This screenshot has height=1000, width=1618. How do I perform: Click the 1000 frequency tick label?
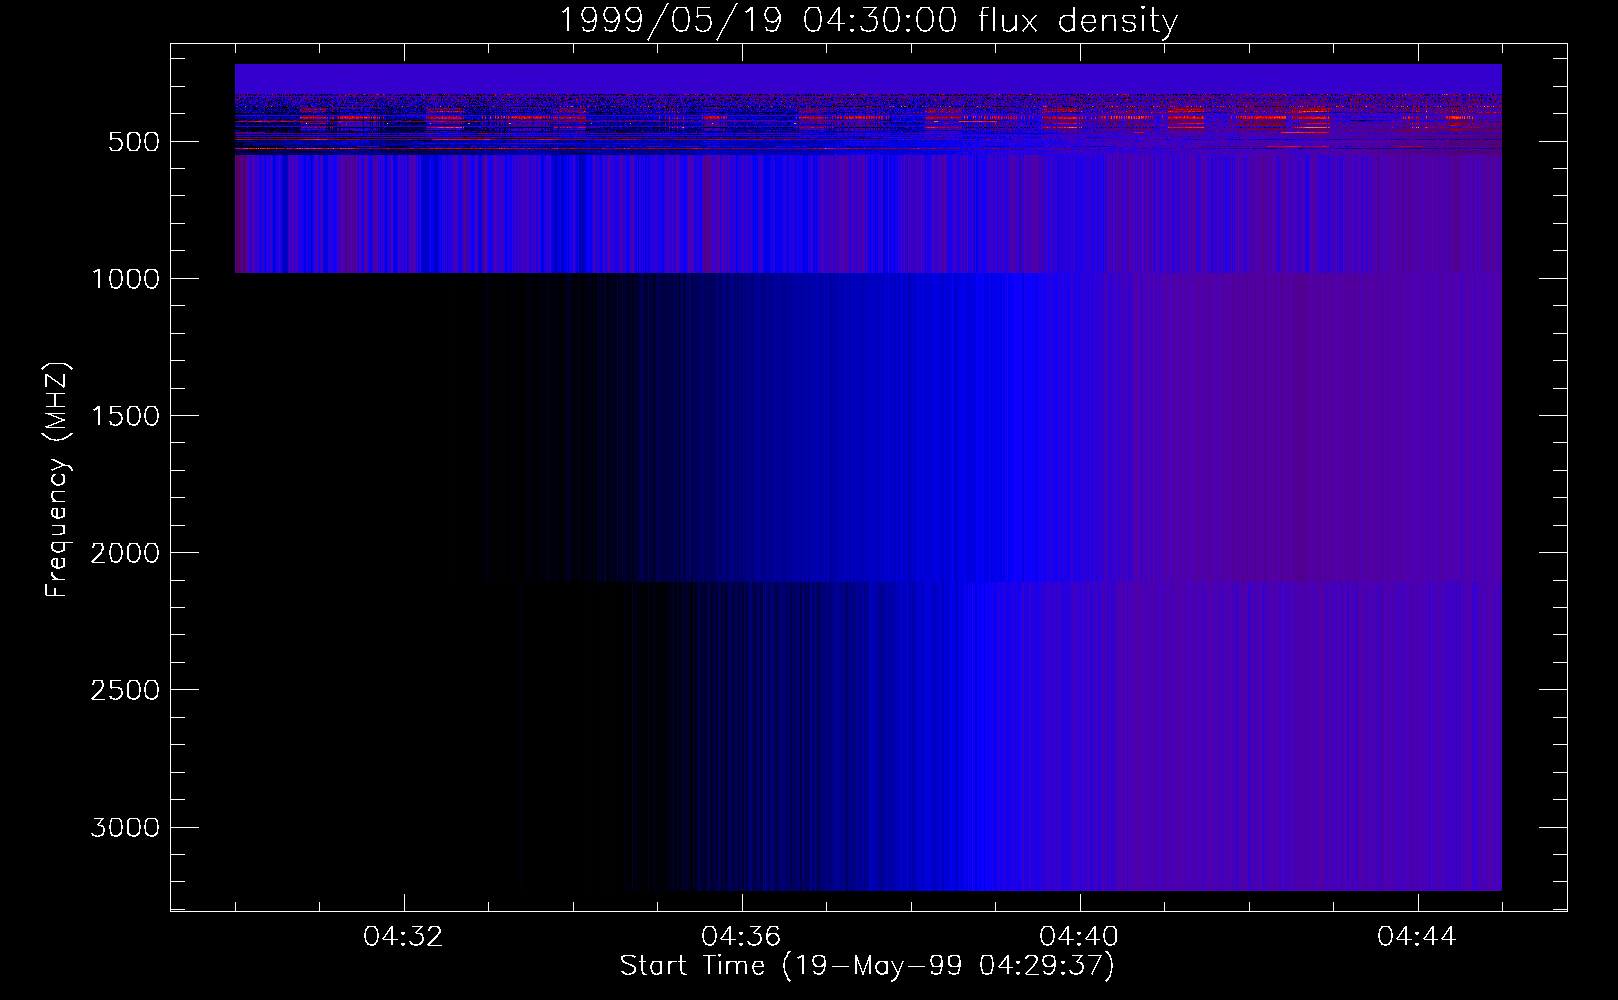tap(125, 279)
